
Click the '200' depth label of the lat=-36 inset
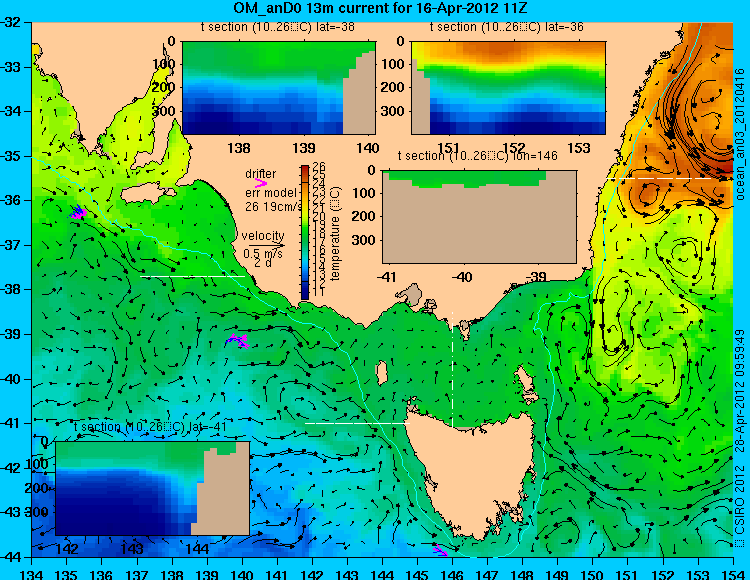pos(392,88)
